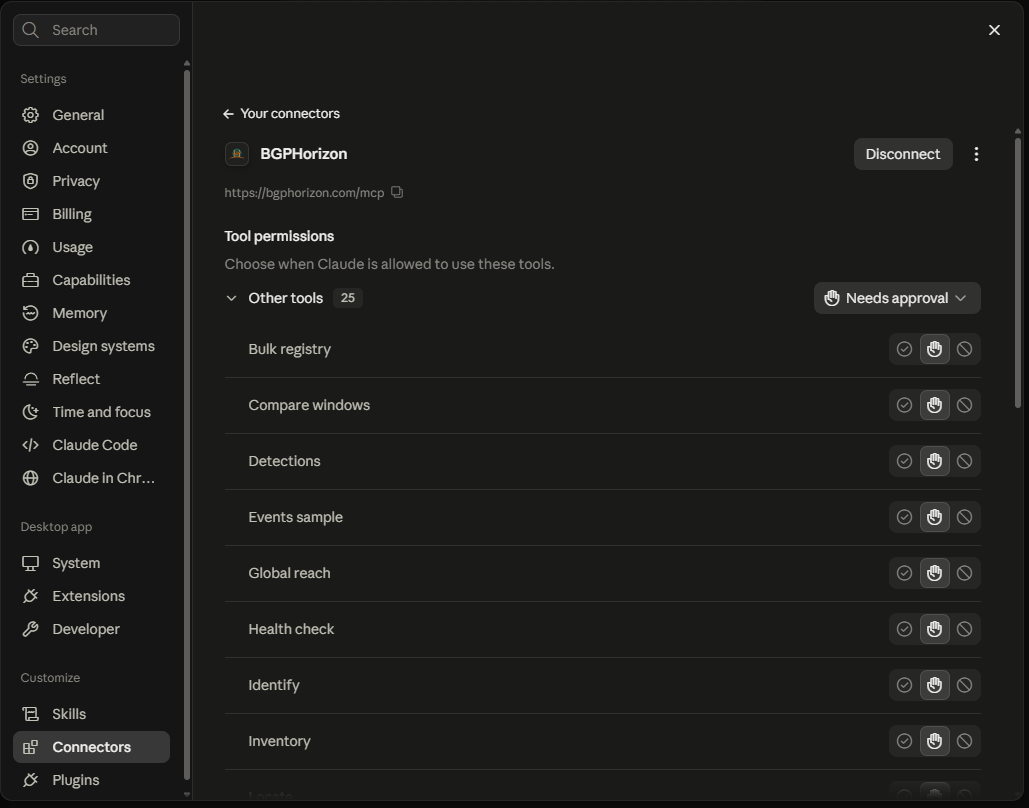
Task: Open the three-dot connector options menu
Action: tap(976, 154)
